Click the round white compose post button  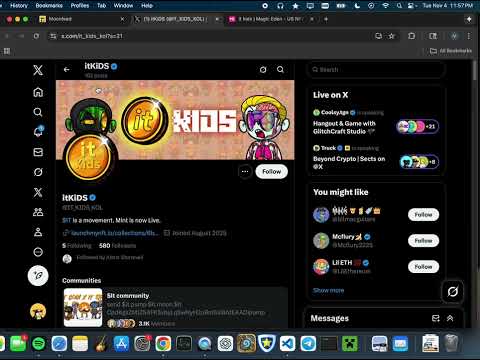(x=38, y=276)
